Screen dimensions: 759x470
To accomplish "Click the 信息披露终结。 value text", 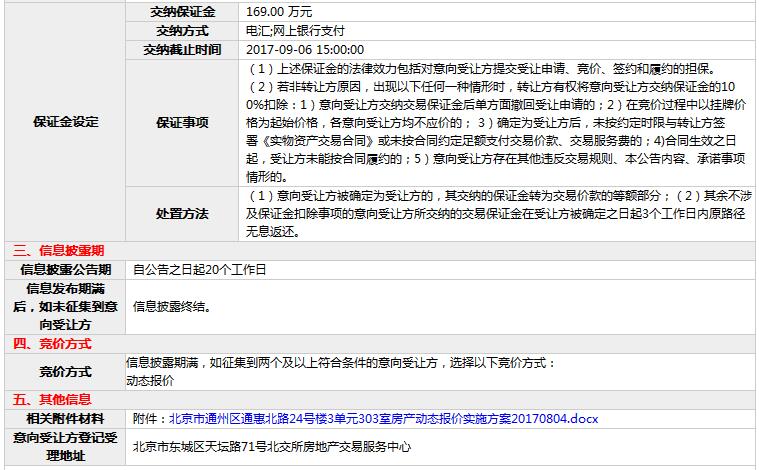I will coord(171,307).
